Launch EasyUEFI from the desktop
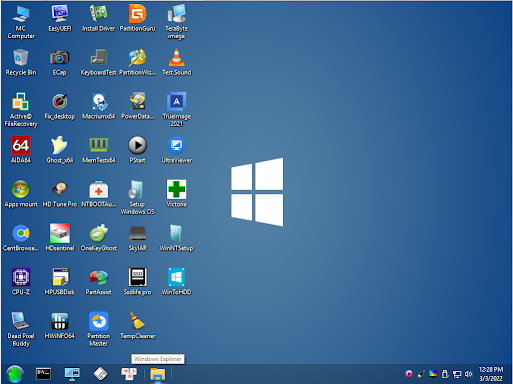 60,18
